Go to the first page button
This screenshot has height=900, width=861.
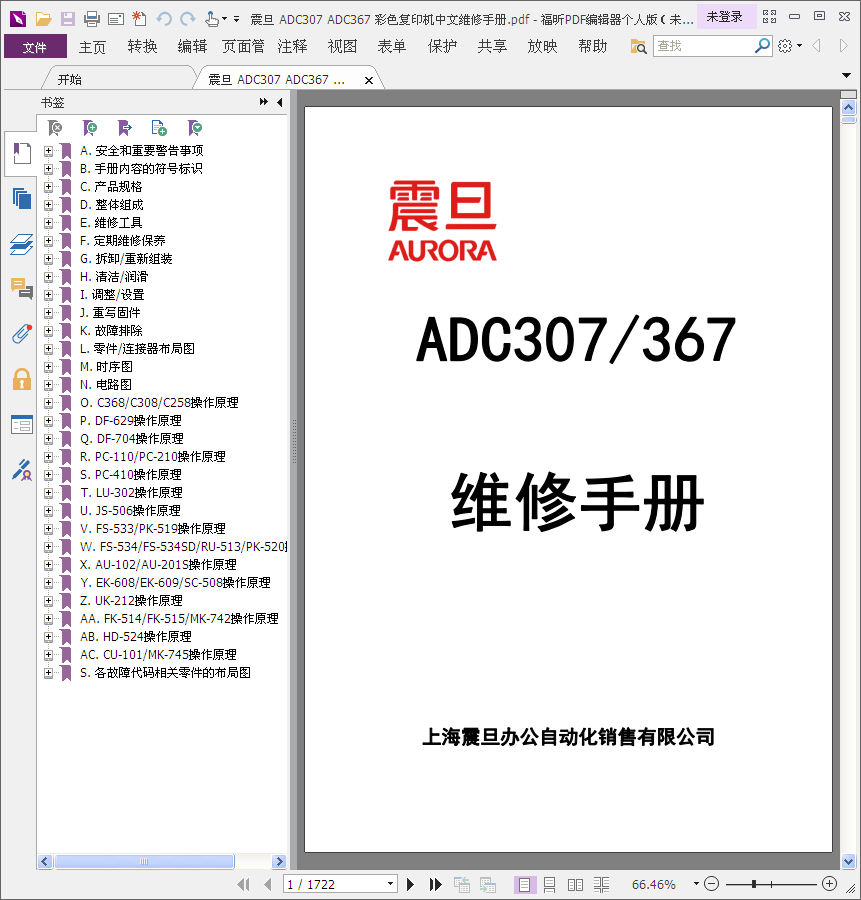243,885
